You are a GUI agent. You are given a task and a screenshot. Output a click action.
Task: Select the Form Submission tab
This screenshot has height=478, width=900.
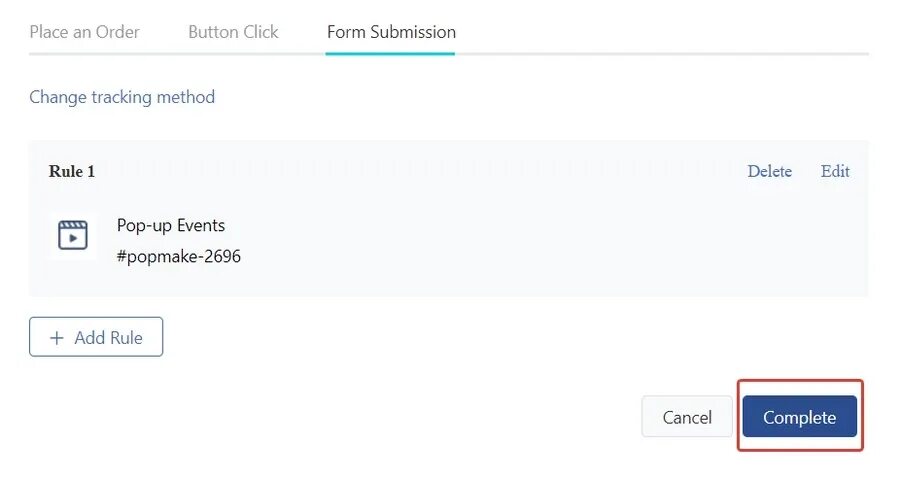click(x=391, y=32)
